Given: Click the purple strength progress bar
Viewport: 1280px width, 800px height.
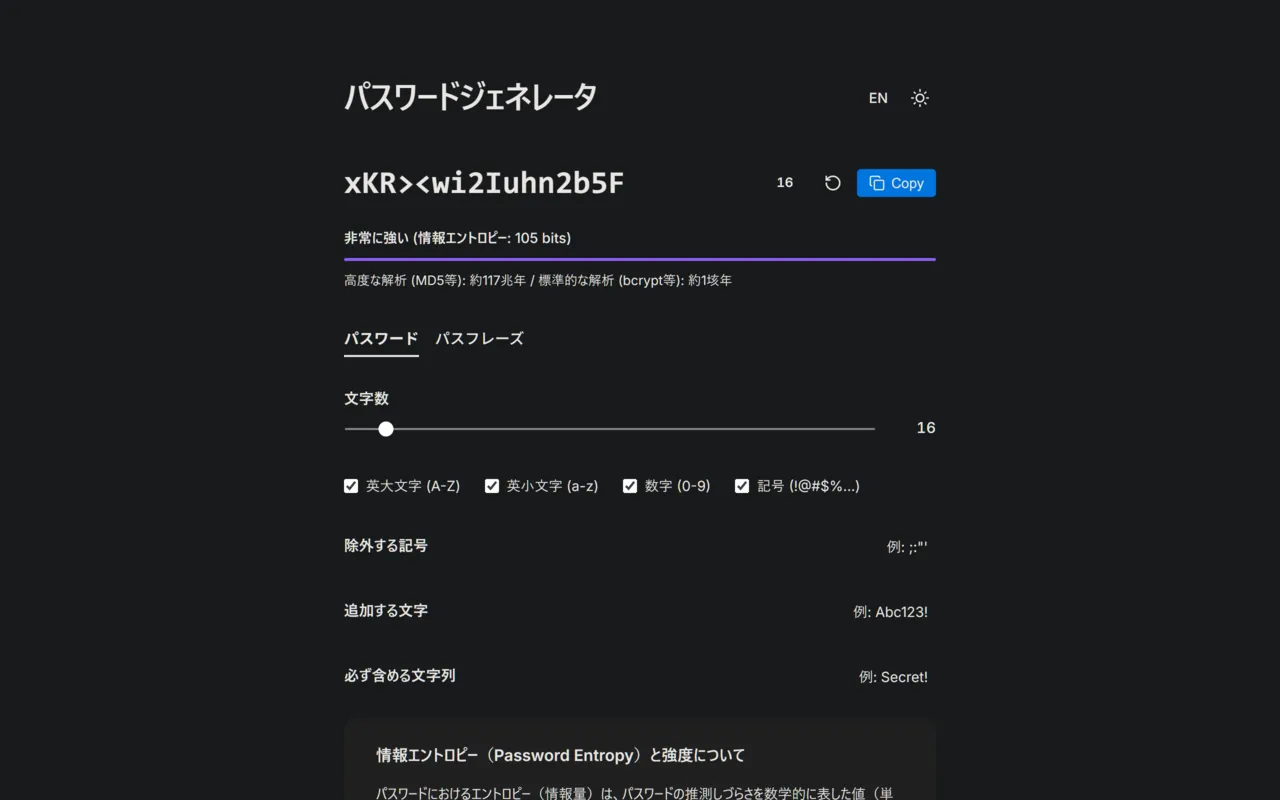Looking at the screenshot, I should [640, 259].
